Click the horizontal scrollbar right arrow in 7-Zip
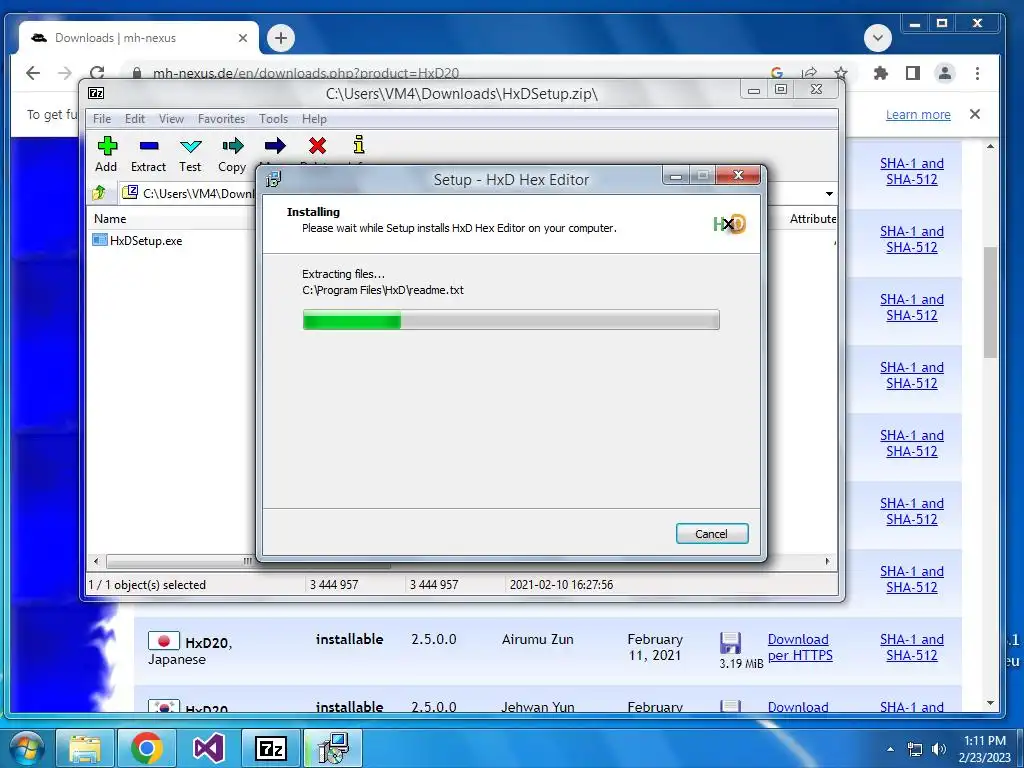 point(827,561)
